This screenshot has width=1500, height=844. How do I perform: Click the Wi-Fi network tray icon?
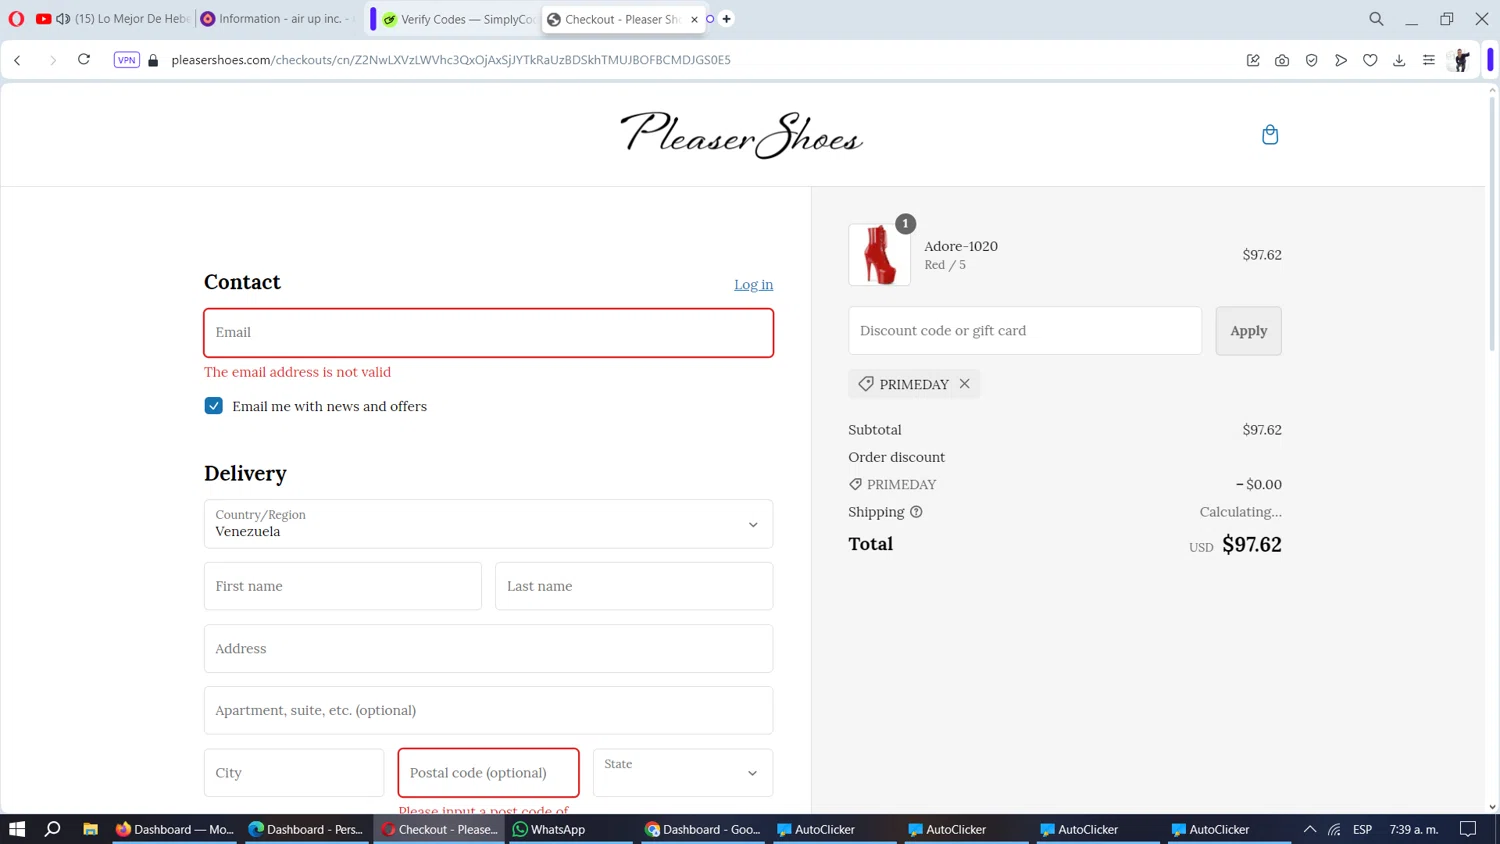1334,829
